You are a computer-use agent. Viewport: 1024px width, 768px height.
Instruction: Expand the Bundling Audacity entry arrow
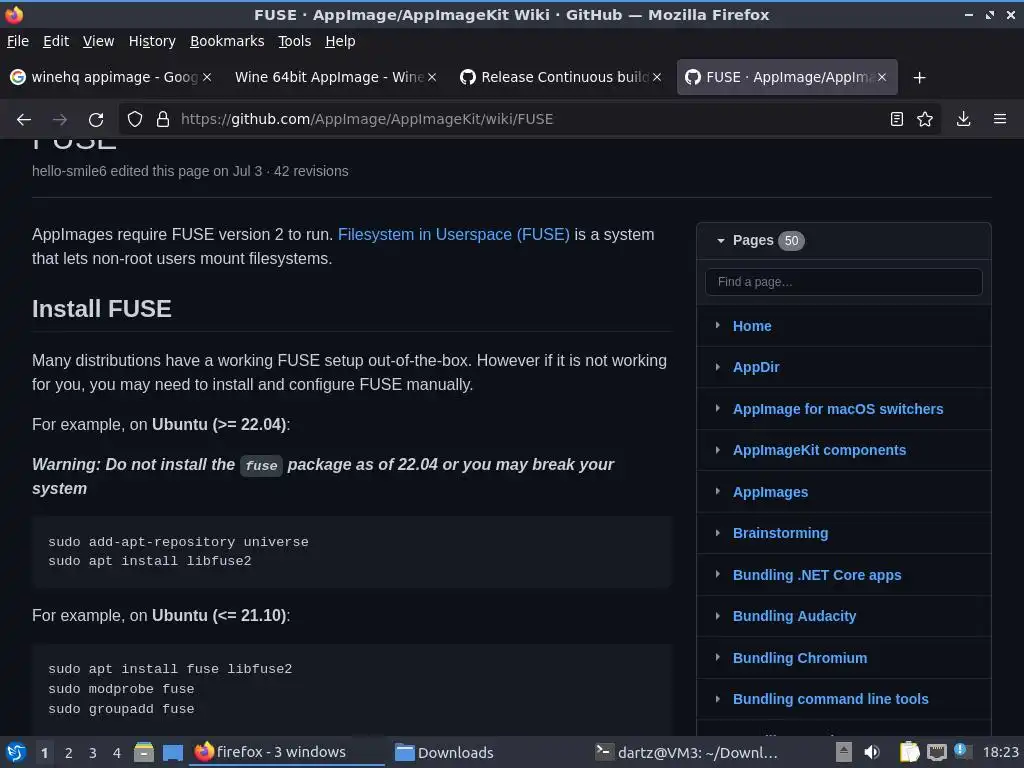click(718, 616)
